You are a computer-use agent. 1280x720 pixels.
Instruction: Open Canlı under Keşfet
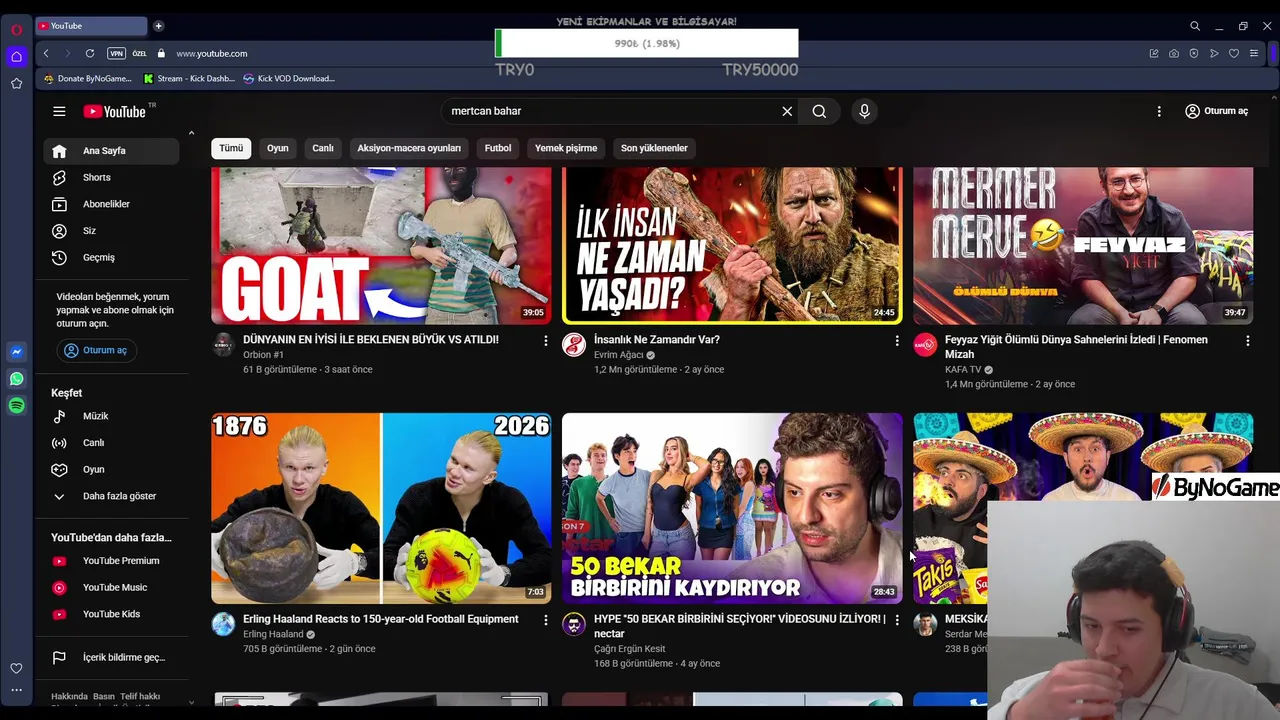tap(111, 443)
